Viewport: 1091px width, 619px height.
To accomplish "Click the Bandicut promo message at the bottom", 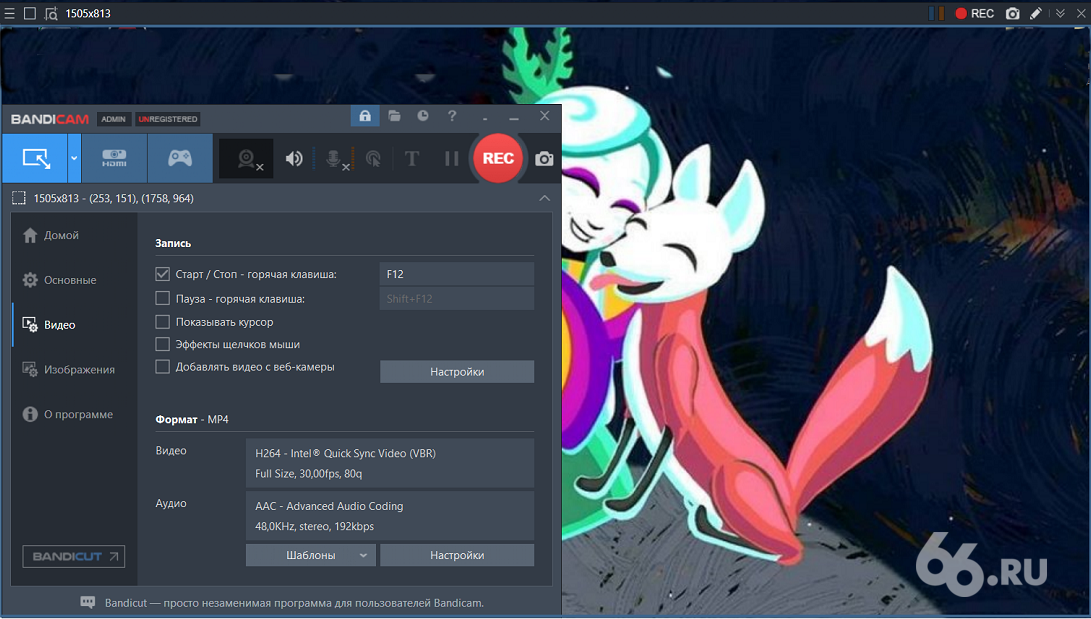I will click(294, 603).
